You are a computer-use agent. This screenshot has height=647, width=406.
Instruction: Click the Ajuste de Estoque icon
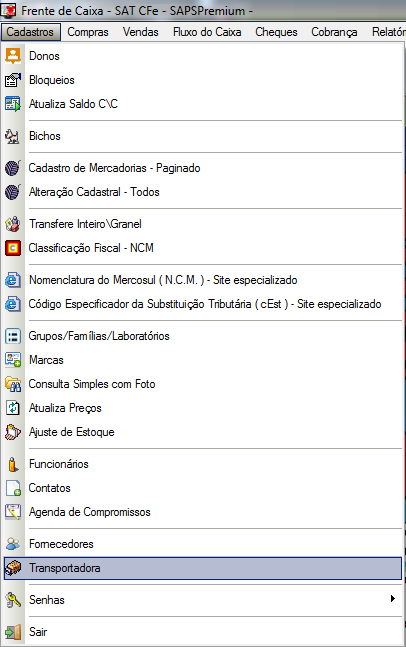click(13, 432)
